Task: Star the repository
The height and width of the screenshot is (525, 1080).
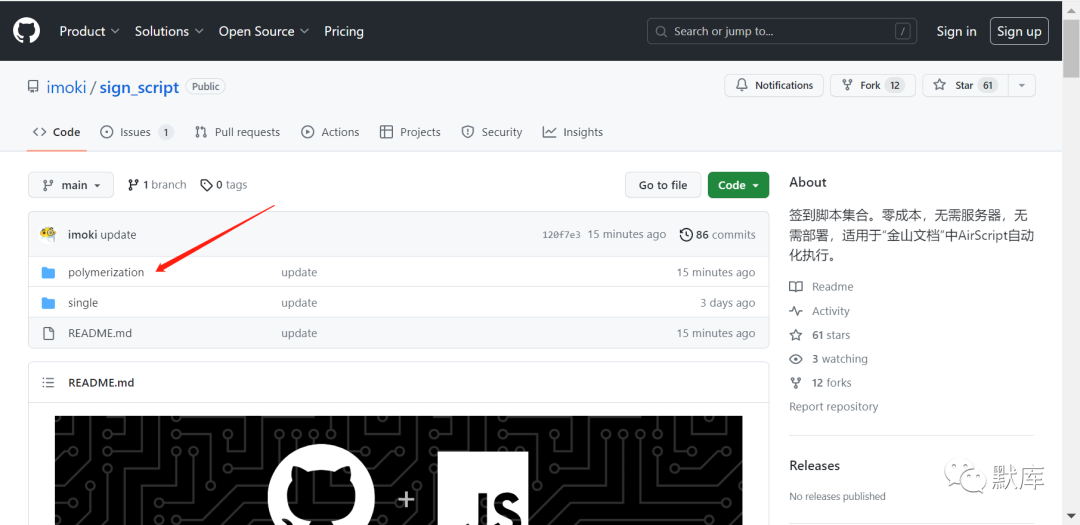Action: [965, 85]
